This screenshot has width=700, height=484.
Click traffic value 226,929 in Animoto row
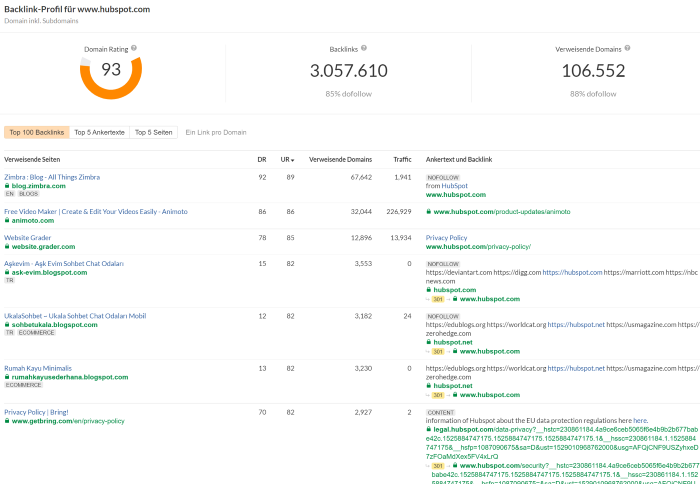coord(399,212)
